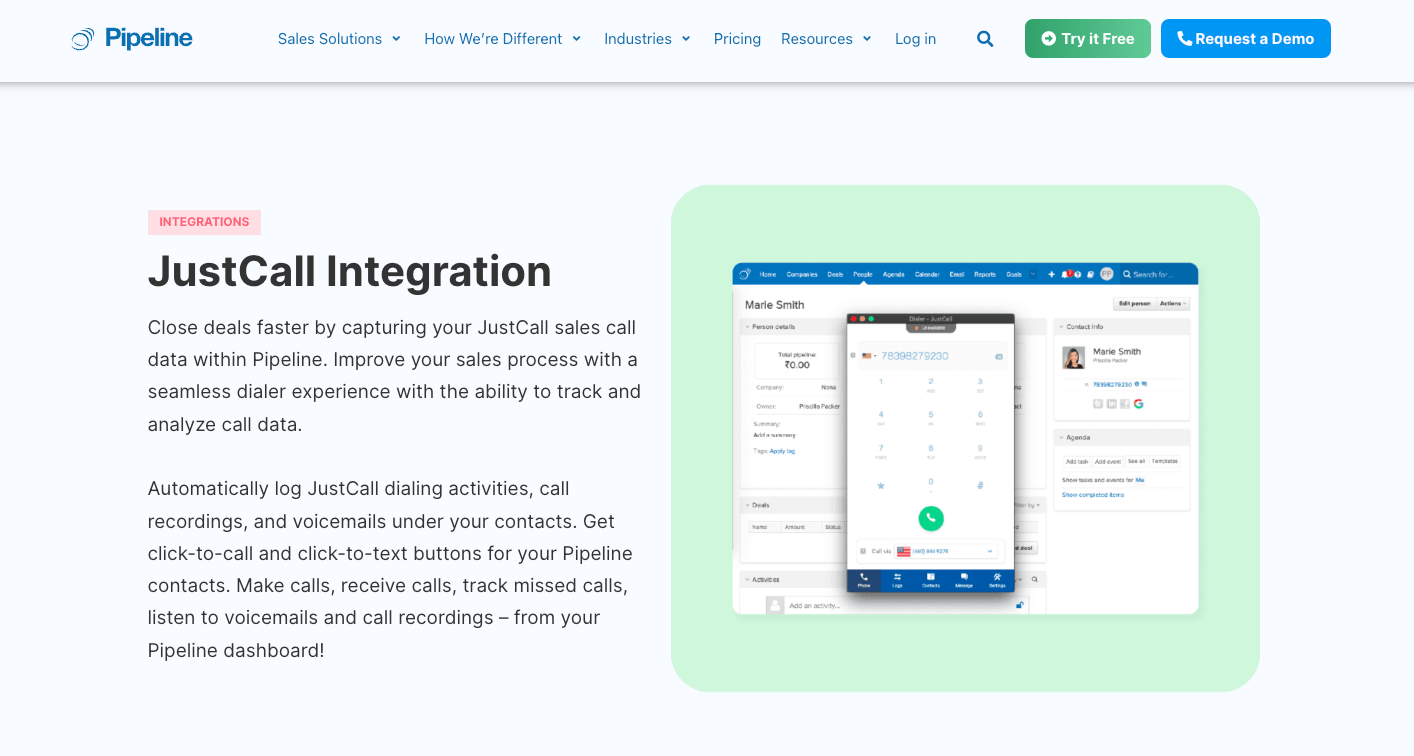
Task: Open the Reports tab in the app navbar
Action: (985, 274)
